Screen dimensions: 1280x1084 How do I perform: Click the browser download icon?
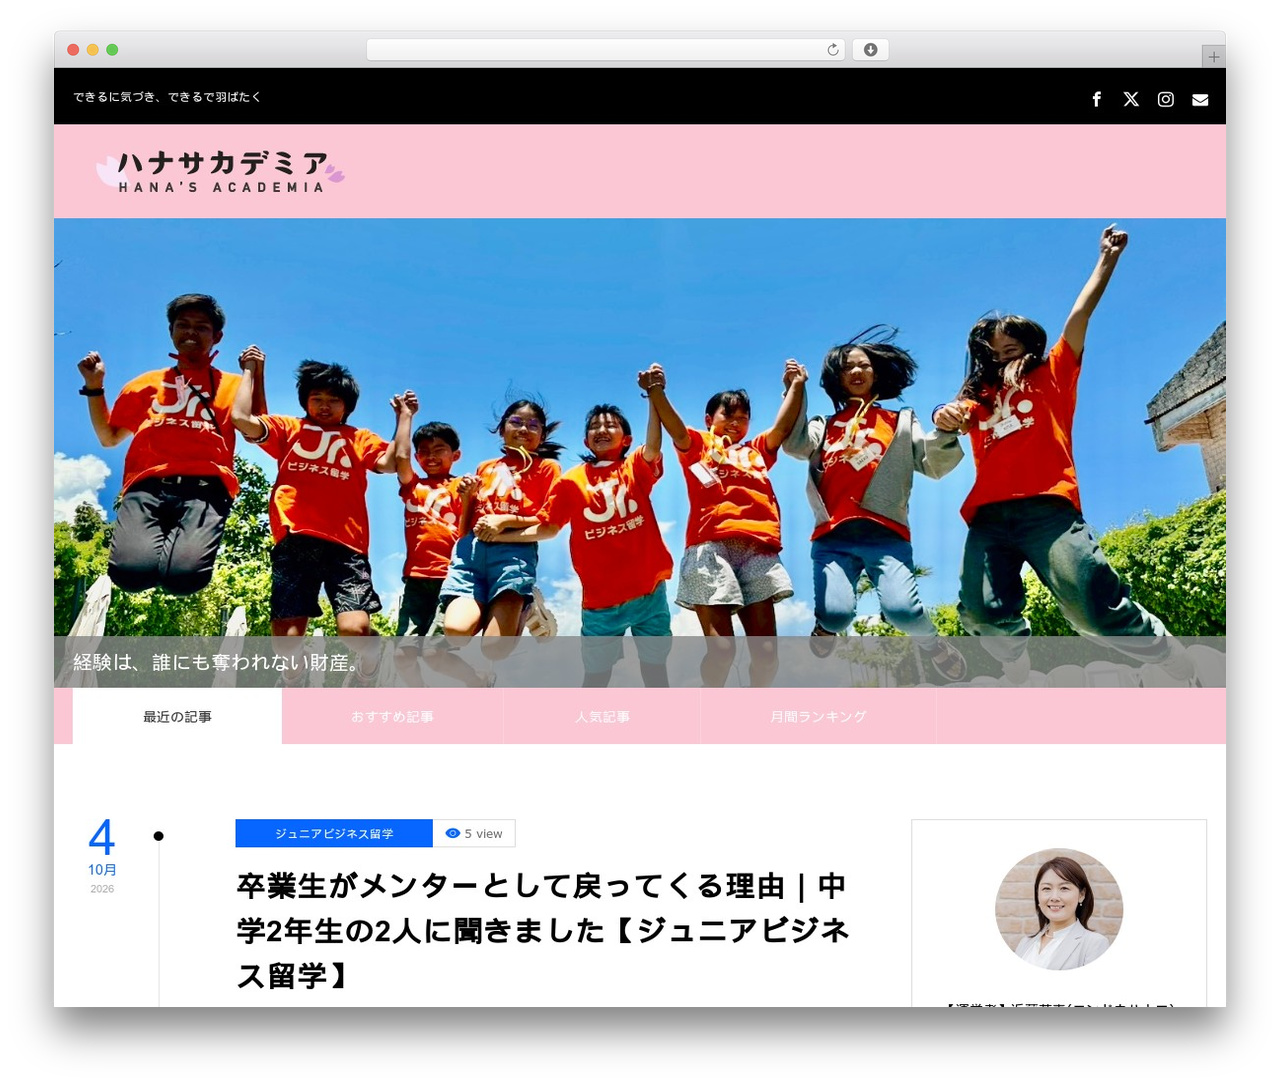[871, 50]
